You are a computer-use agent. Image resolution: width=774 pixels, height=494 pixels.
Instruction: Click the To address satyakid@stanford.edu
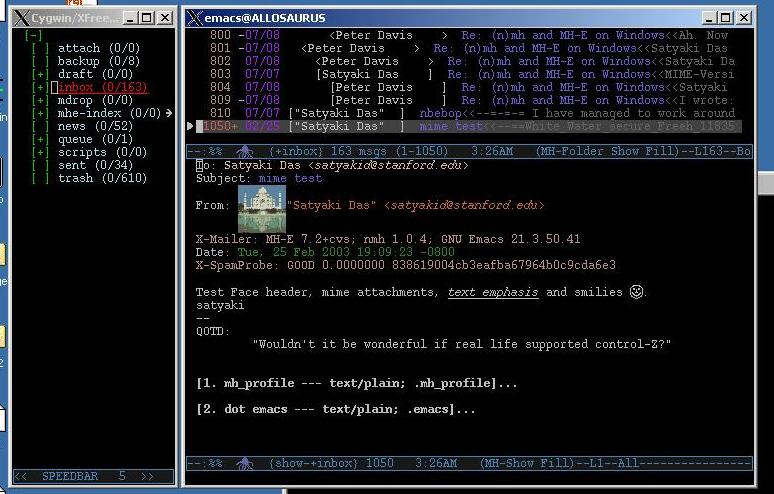(387, 165)
